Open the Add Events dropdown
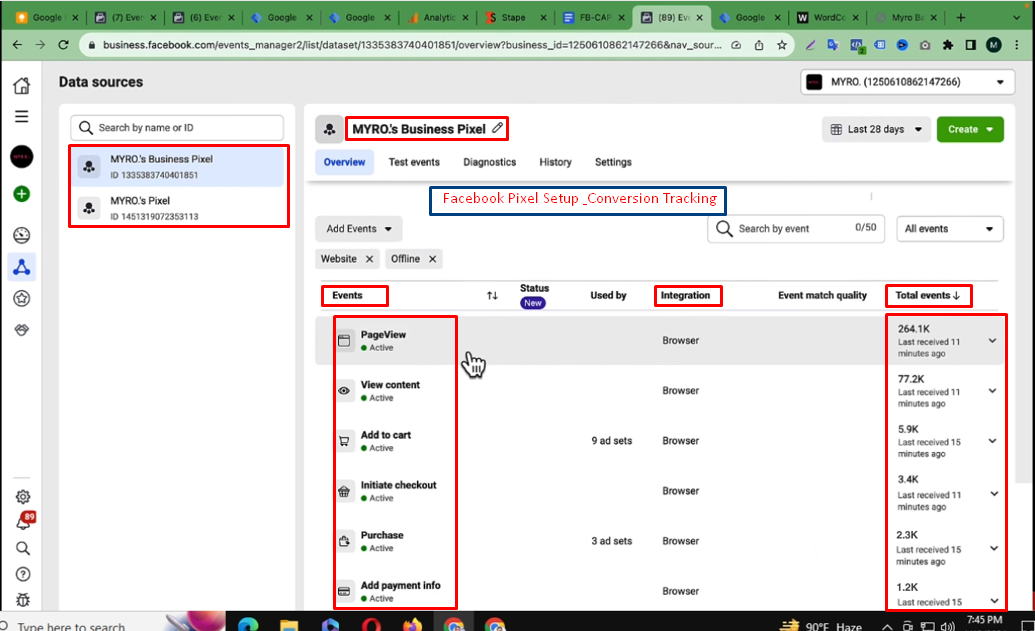Image resolution: width=1035 pixels, height=631 pixels. [358, 228]
